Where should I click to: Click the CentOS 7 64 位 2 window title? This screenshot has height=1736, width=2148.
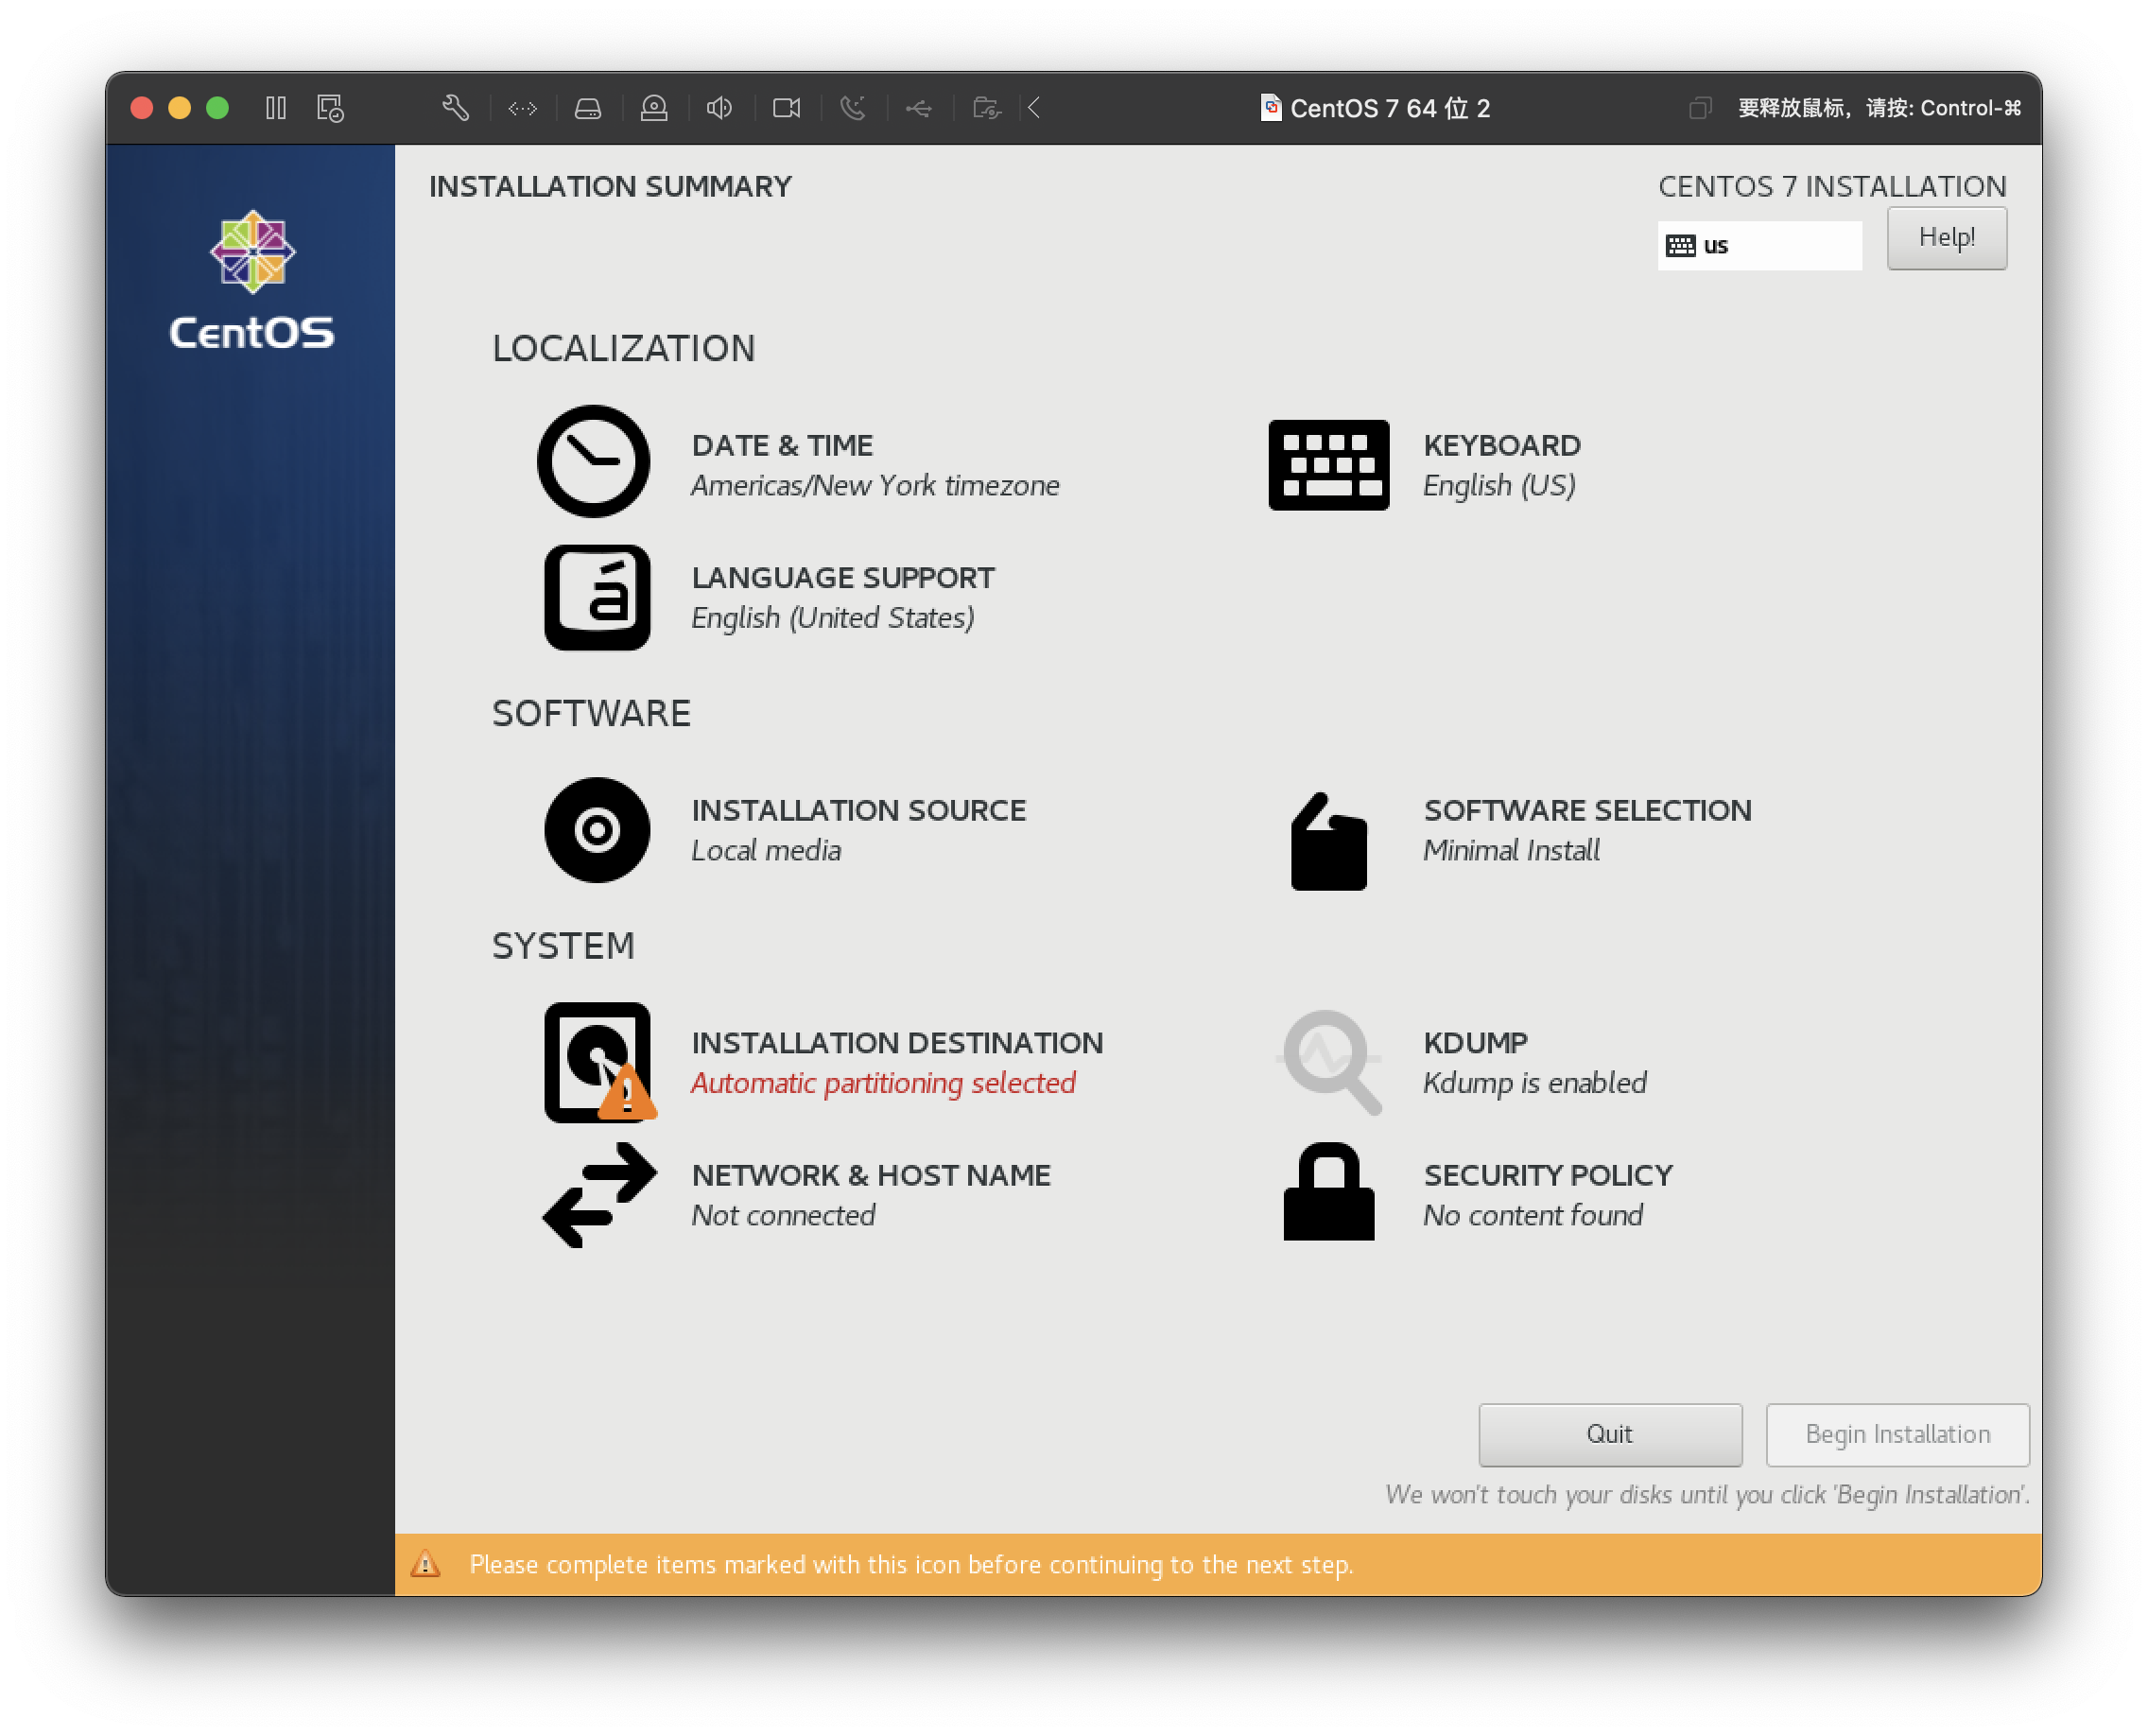[1390, 108]
